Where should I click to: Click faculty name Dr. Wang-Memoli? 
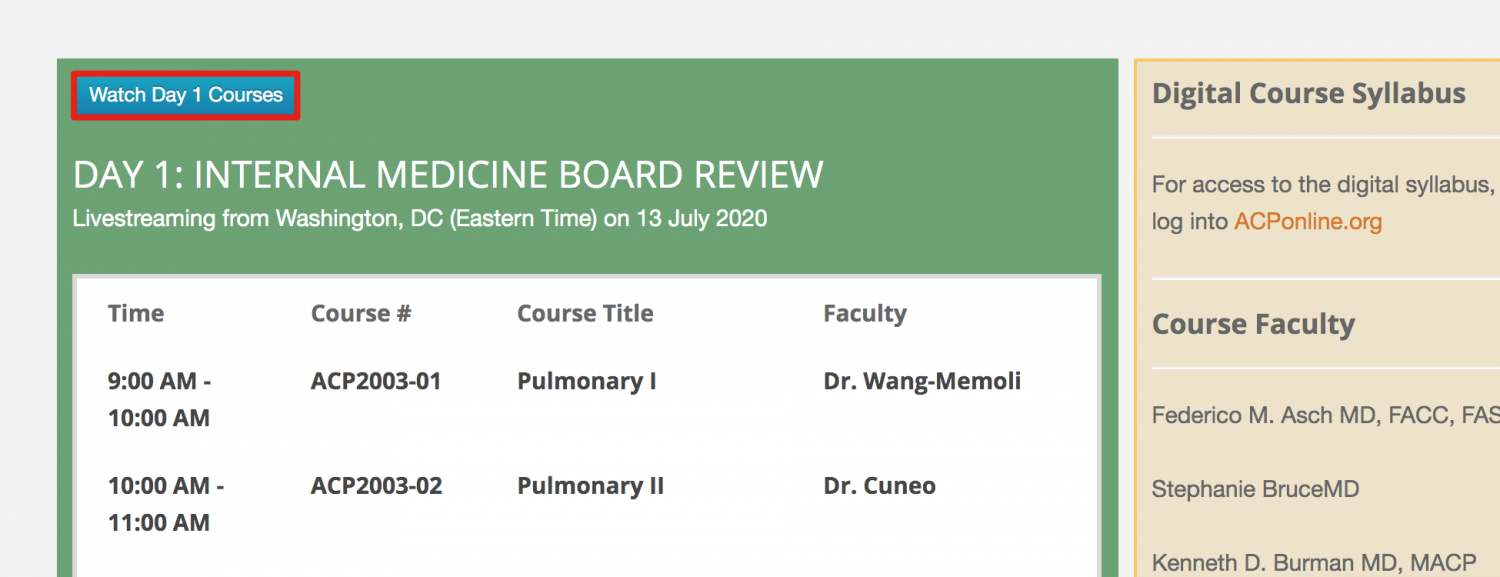[922, 381]
